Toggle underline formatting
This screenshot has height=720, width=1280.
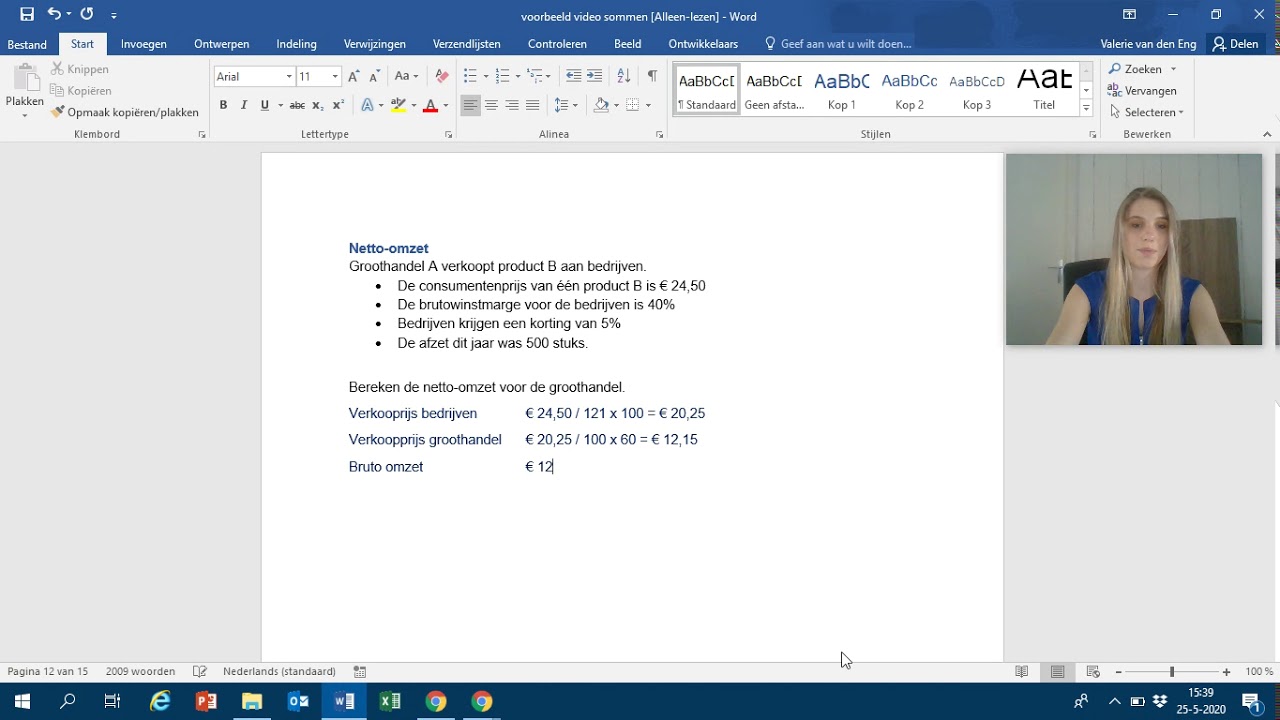pos(264,105)
